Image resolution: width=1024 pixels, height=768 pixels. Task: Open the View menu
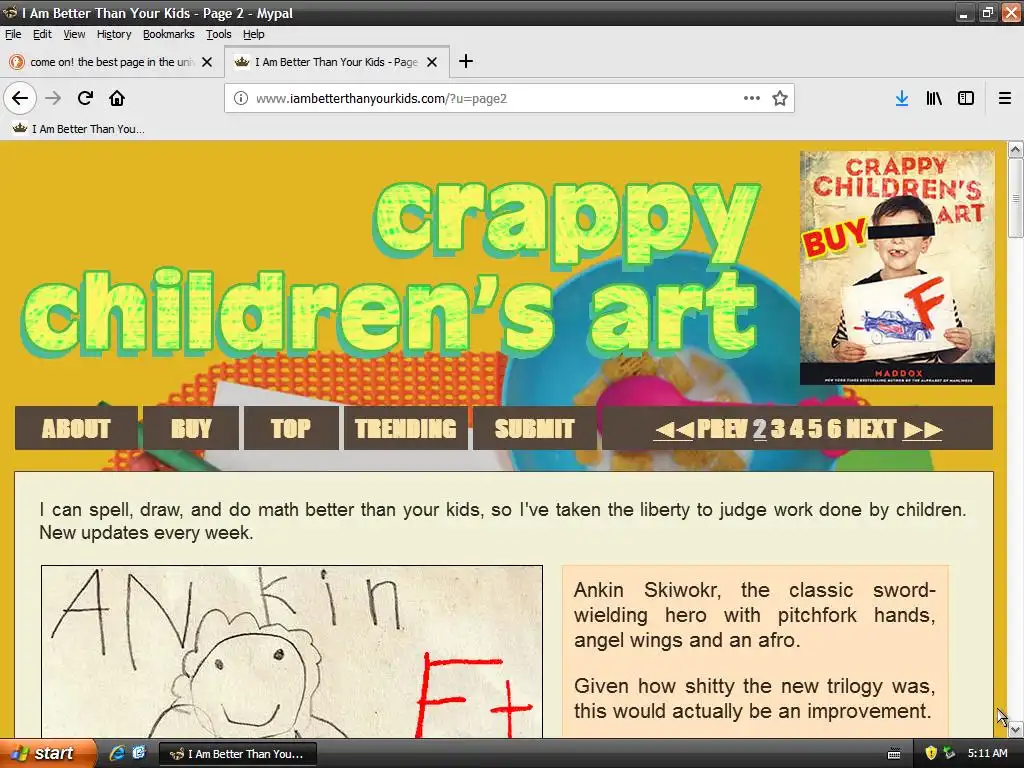click(74, 34)
